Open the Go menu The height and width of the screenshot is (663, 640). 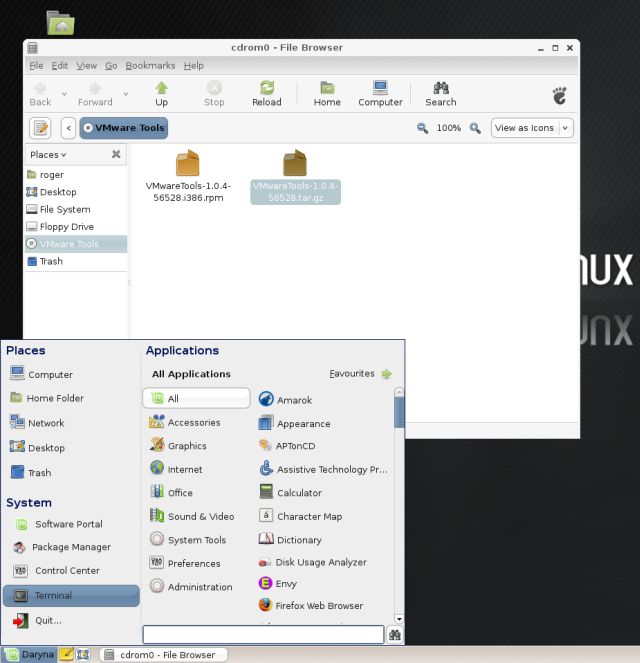[111, 66]
